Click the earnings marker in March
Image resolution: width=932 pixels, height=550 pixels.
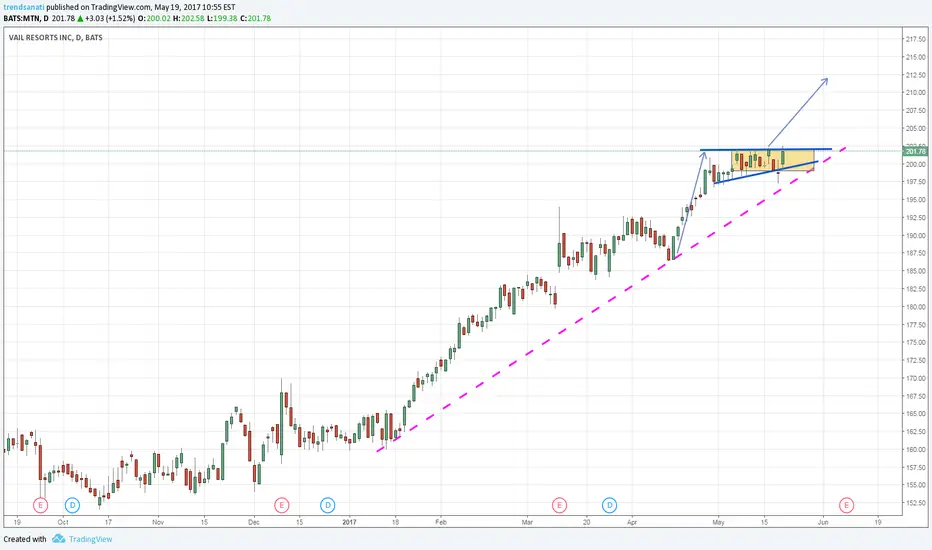pyautogui.click(x=559, y=505)
